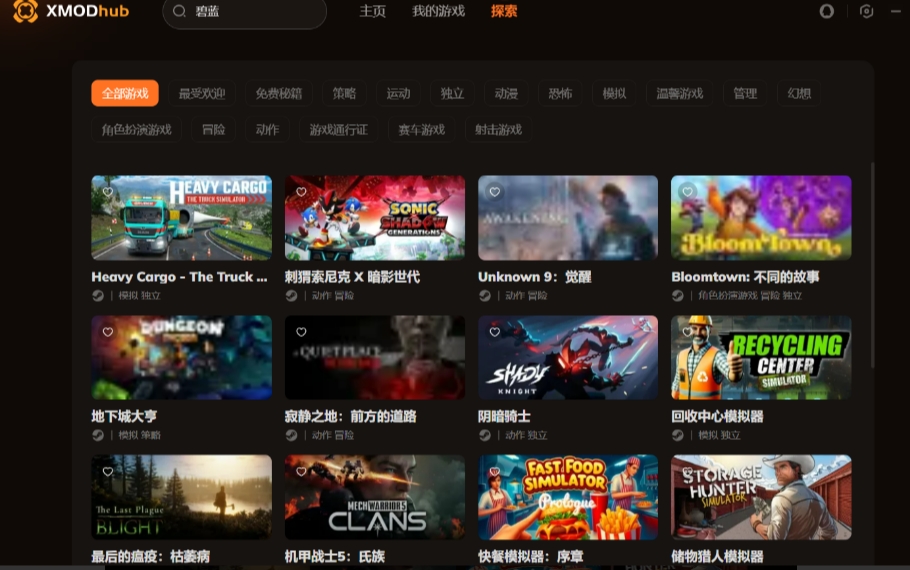This screenshot has width=910, height=570.
Task: Open the Bloomtown game thumbnail
Action: [761, 218]
